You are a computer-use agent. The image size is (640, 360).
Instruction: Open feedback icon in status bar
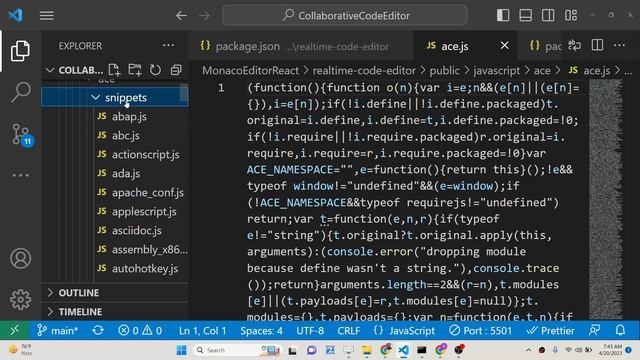(594, 331)
